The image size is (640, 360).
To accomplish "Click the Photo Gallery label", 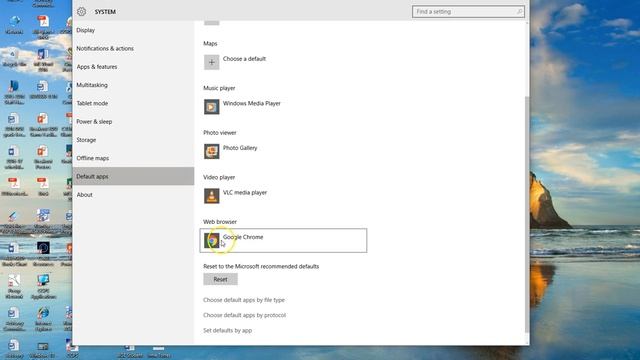I will coord(240,148).
